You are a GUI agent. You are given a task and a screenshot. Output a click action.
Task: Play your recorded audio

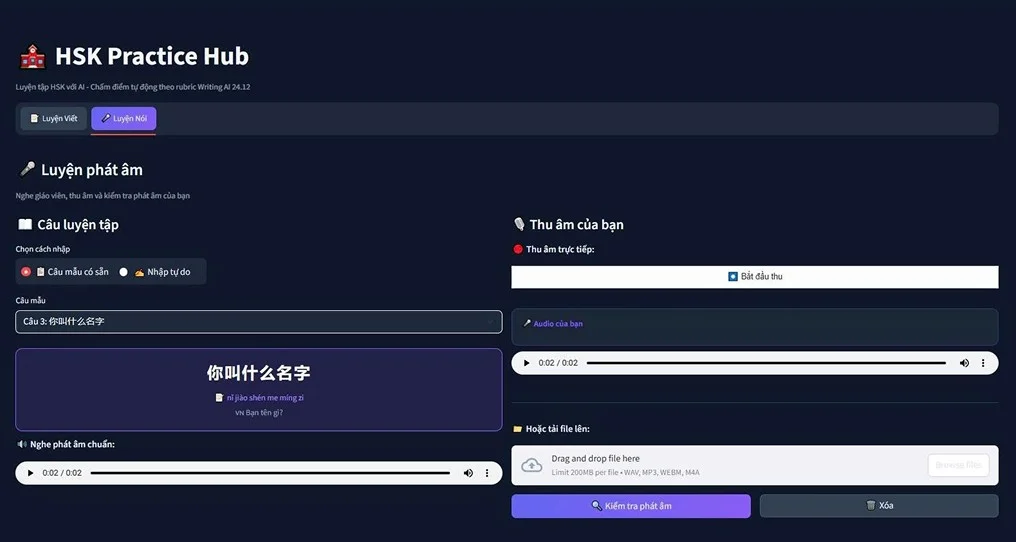pyautogui.click(x=526, y=363)
